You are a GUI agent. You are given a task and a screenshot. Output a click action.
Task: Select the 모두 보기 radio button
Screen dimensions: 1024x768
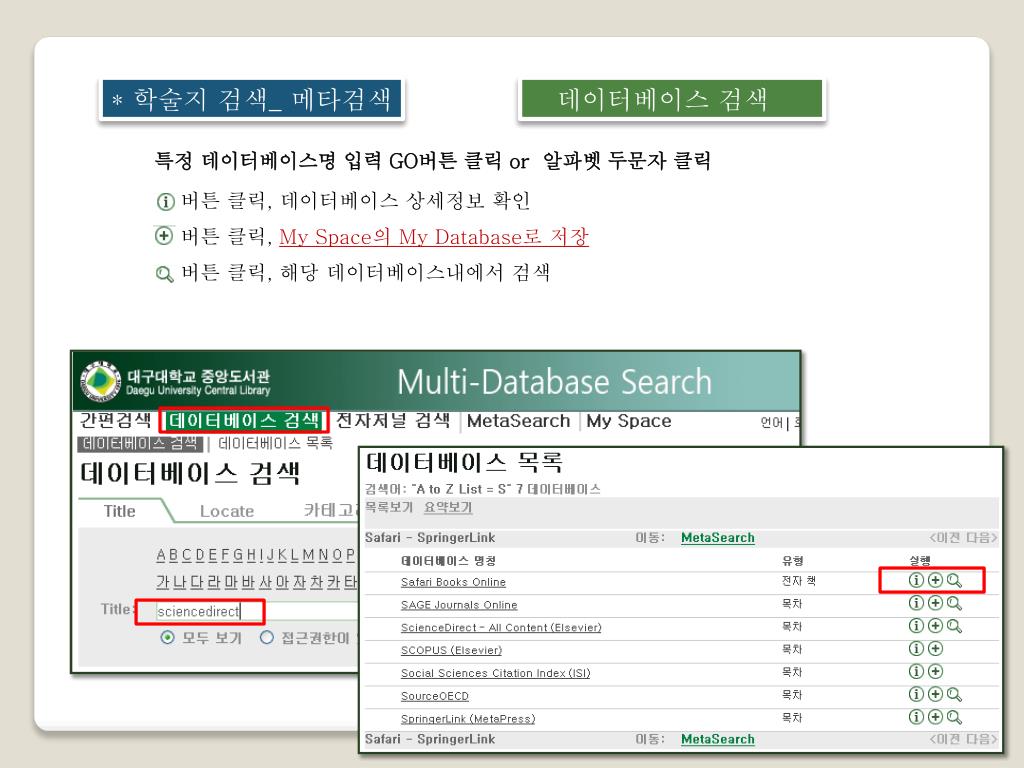pos(167,637)
